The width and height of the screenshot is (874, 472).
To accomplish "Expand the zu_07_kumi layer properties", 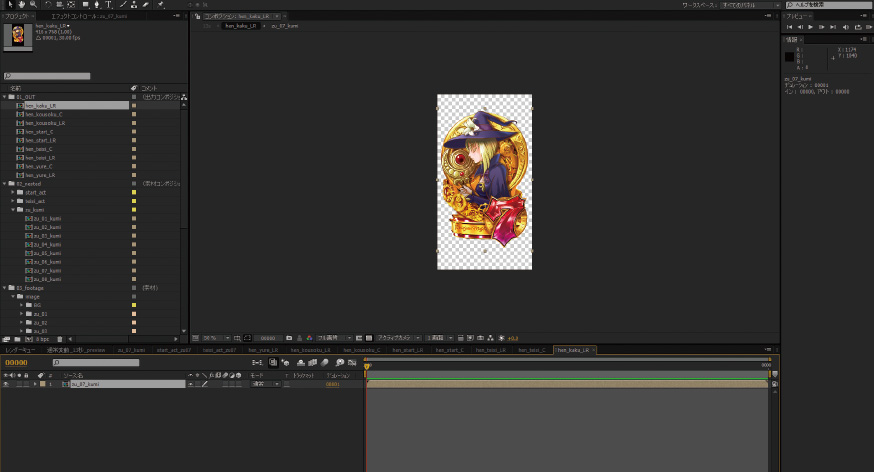I will point(35,384).
